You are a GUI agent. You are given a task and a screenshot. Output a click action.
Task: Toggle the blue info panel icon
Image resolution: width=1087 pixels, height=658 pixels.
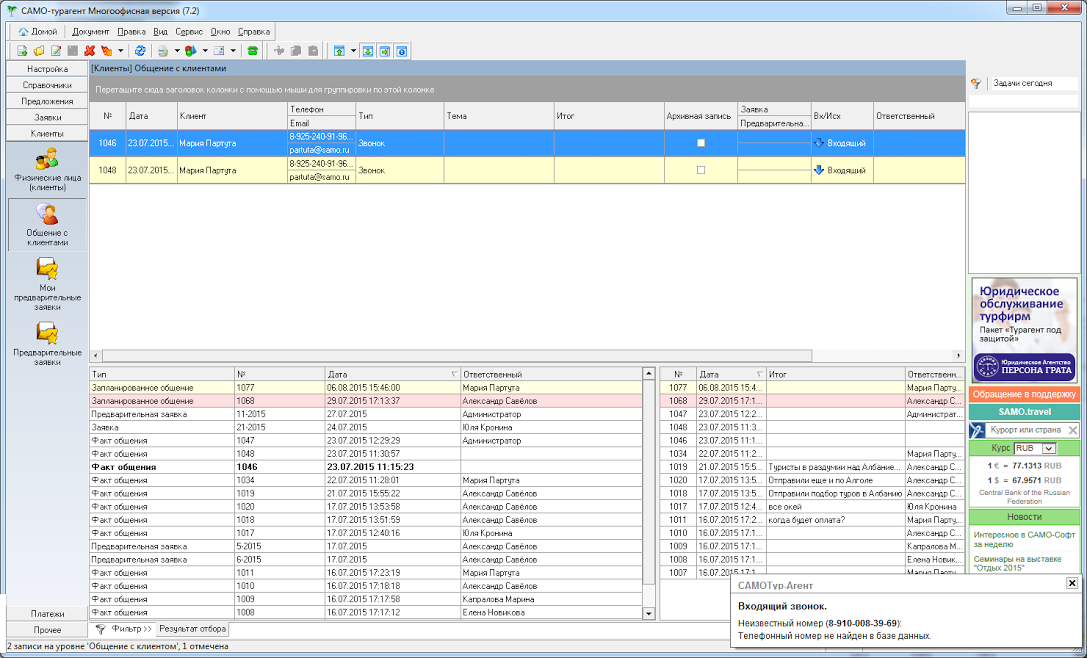point(401,51)
